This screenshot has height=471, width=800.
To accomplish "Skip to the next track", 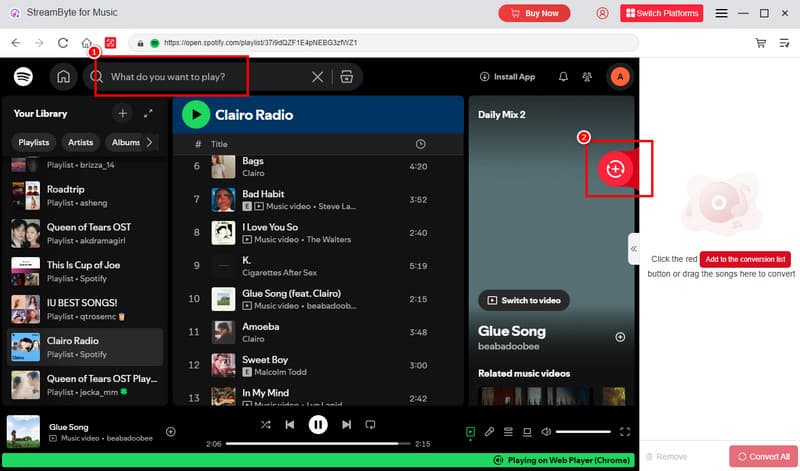I will (x=346, y=425).
